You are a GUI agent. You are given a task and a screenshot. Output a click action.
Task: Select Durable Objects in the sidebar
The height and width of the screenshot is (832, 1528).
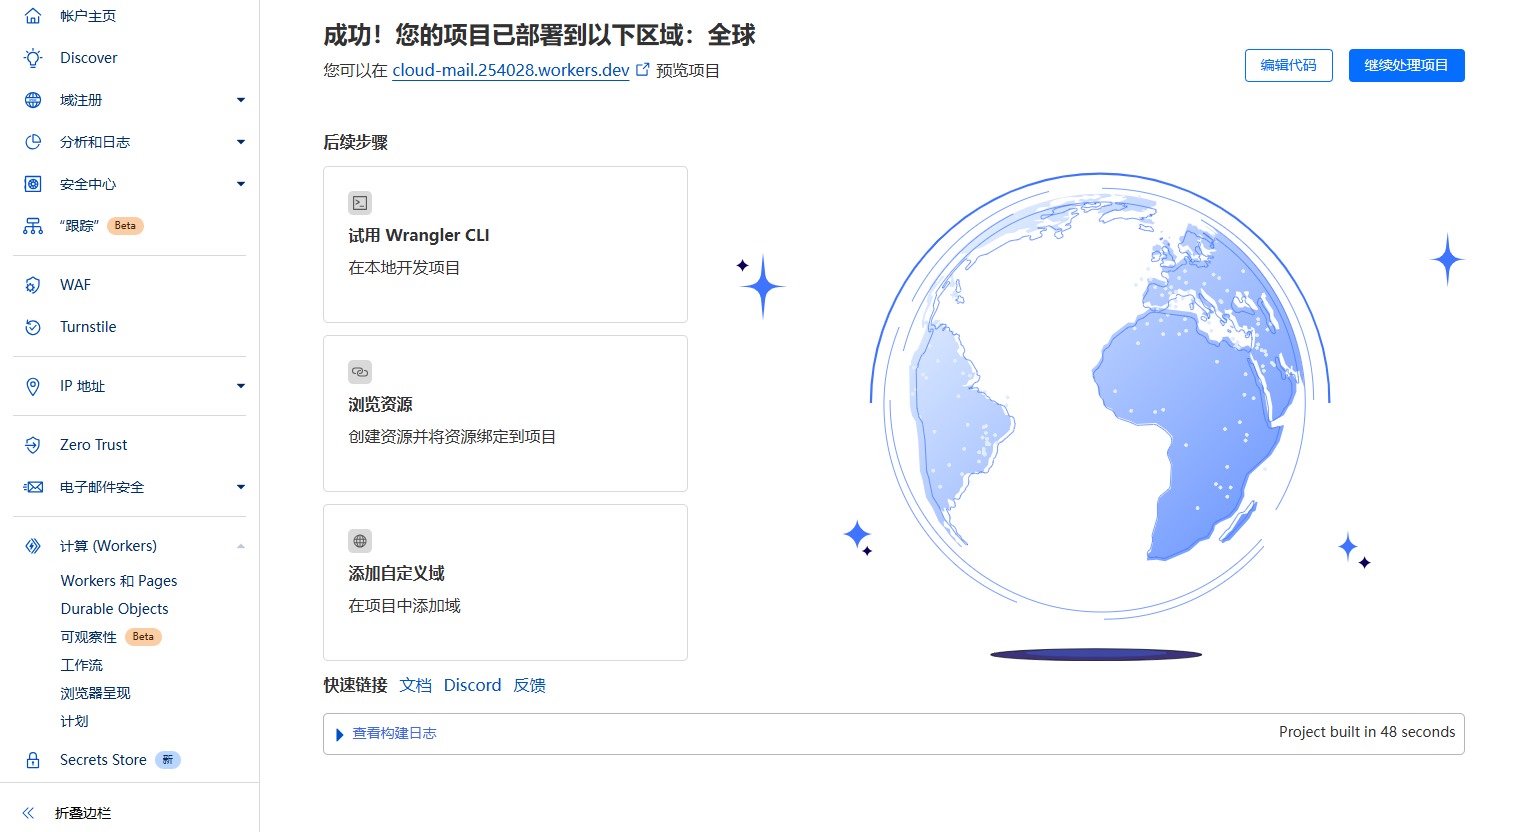[115, 608]
